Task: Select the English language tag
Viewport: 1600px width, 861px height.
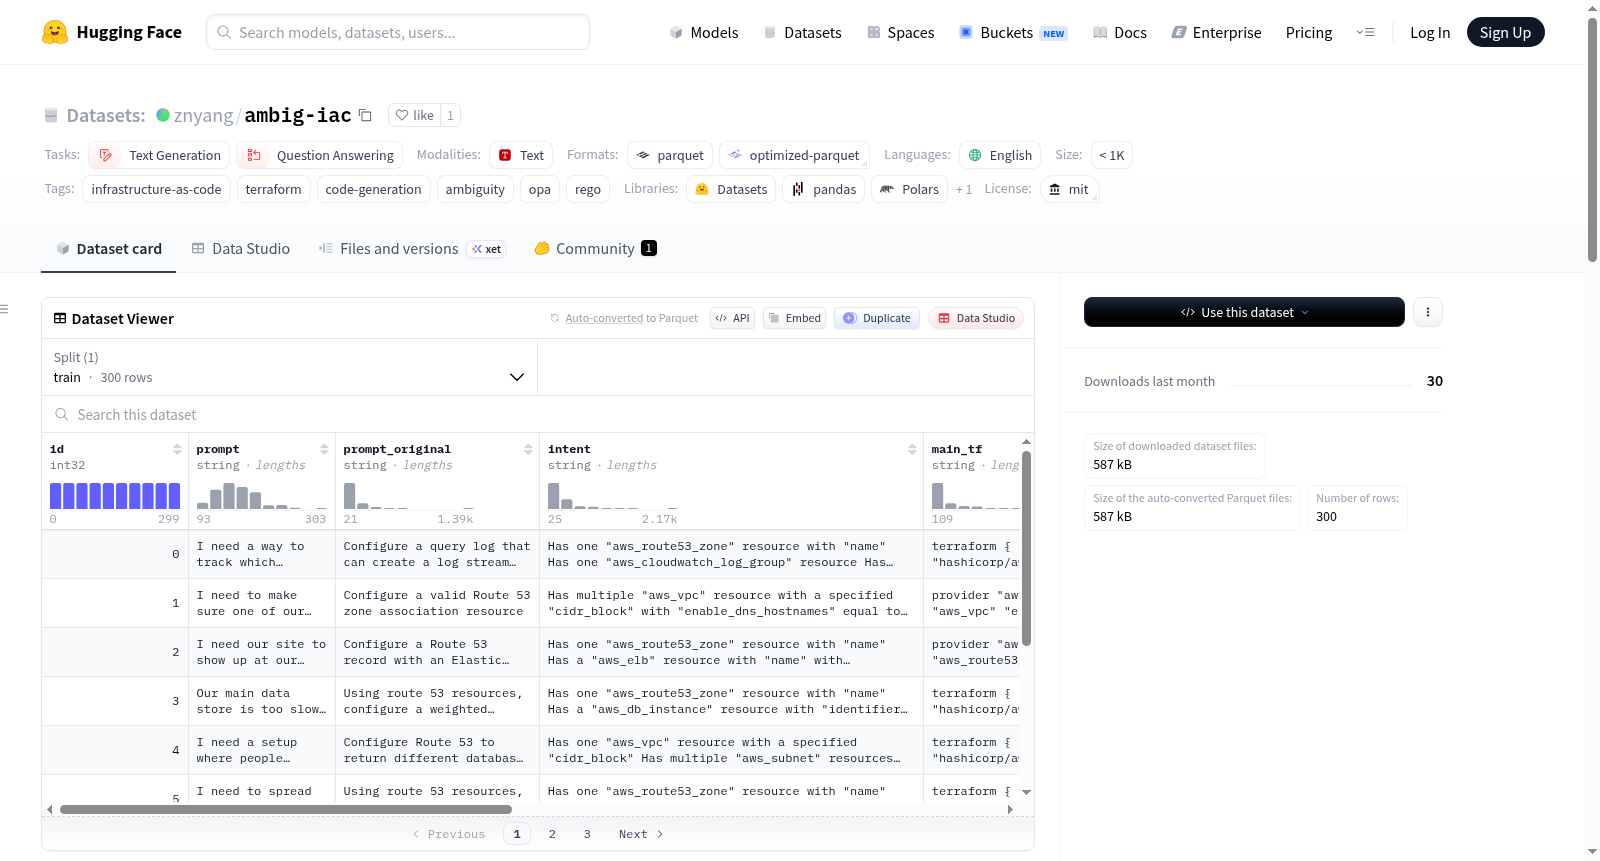Action: (1000, 155)
